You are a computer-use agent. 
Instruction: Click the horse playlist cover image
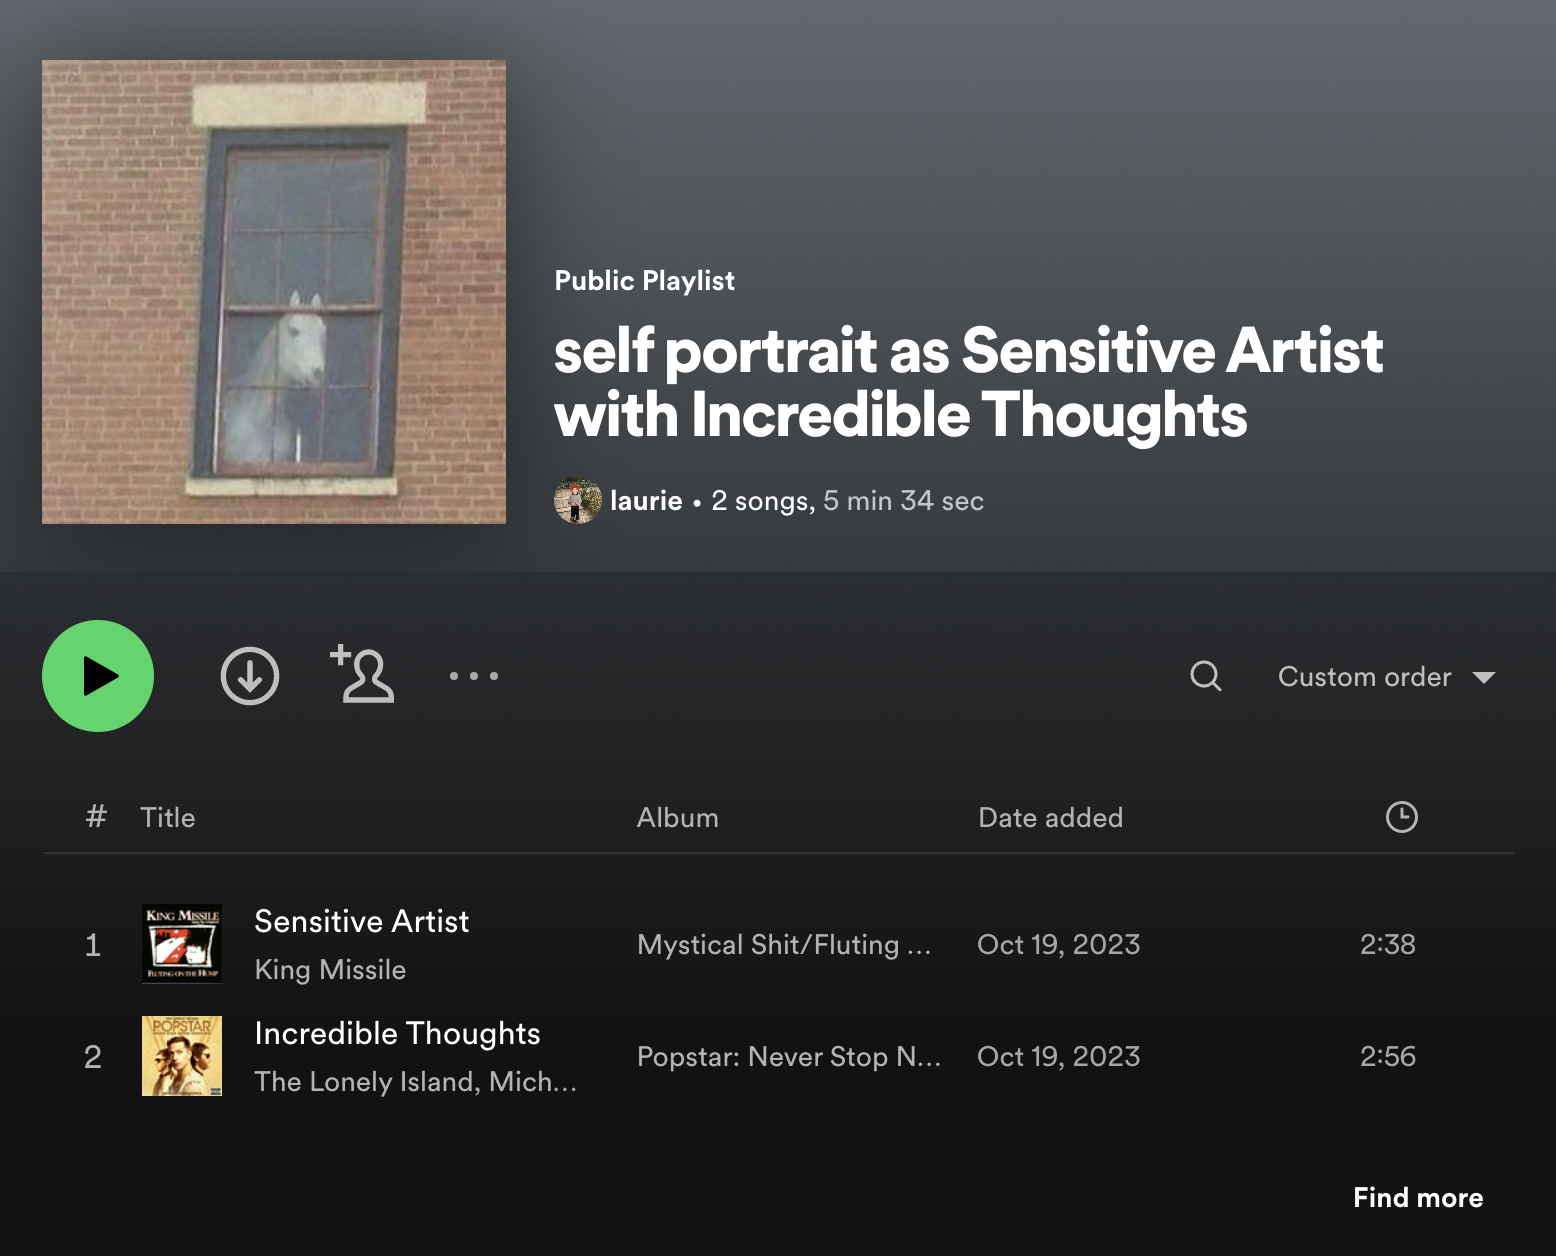274,292
